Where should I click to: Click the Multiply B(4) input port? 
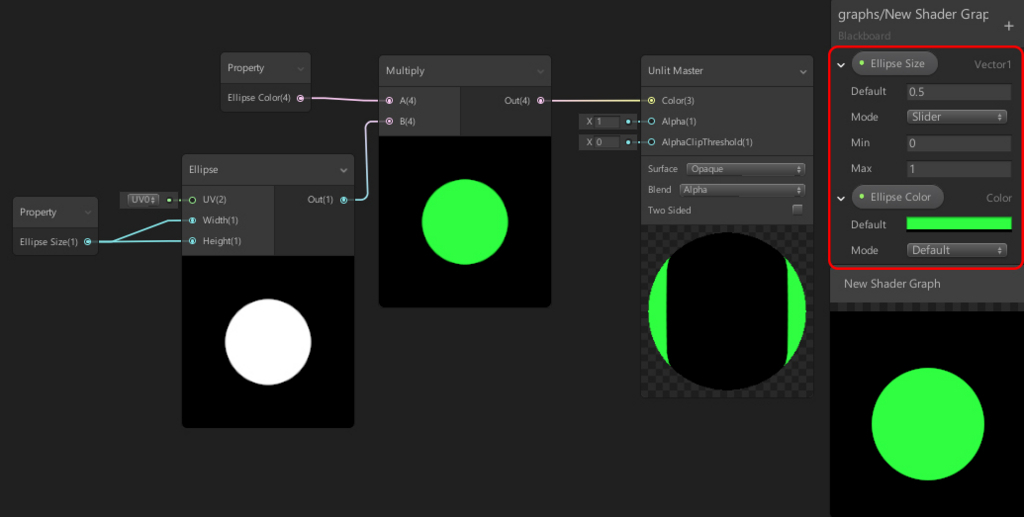point(389,121)
